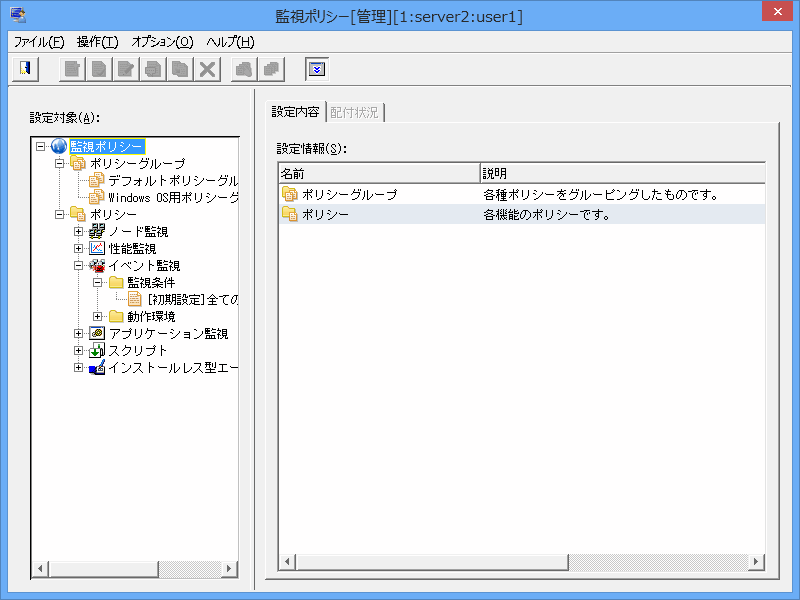Open the ファイル(F) menu
The image size is (800, 600).
38,42
